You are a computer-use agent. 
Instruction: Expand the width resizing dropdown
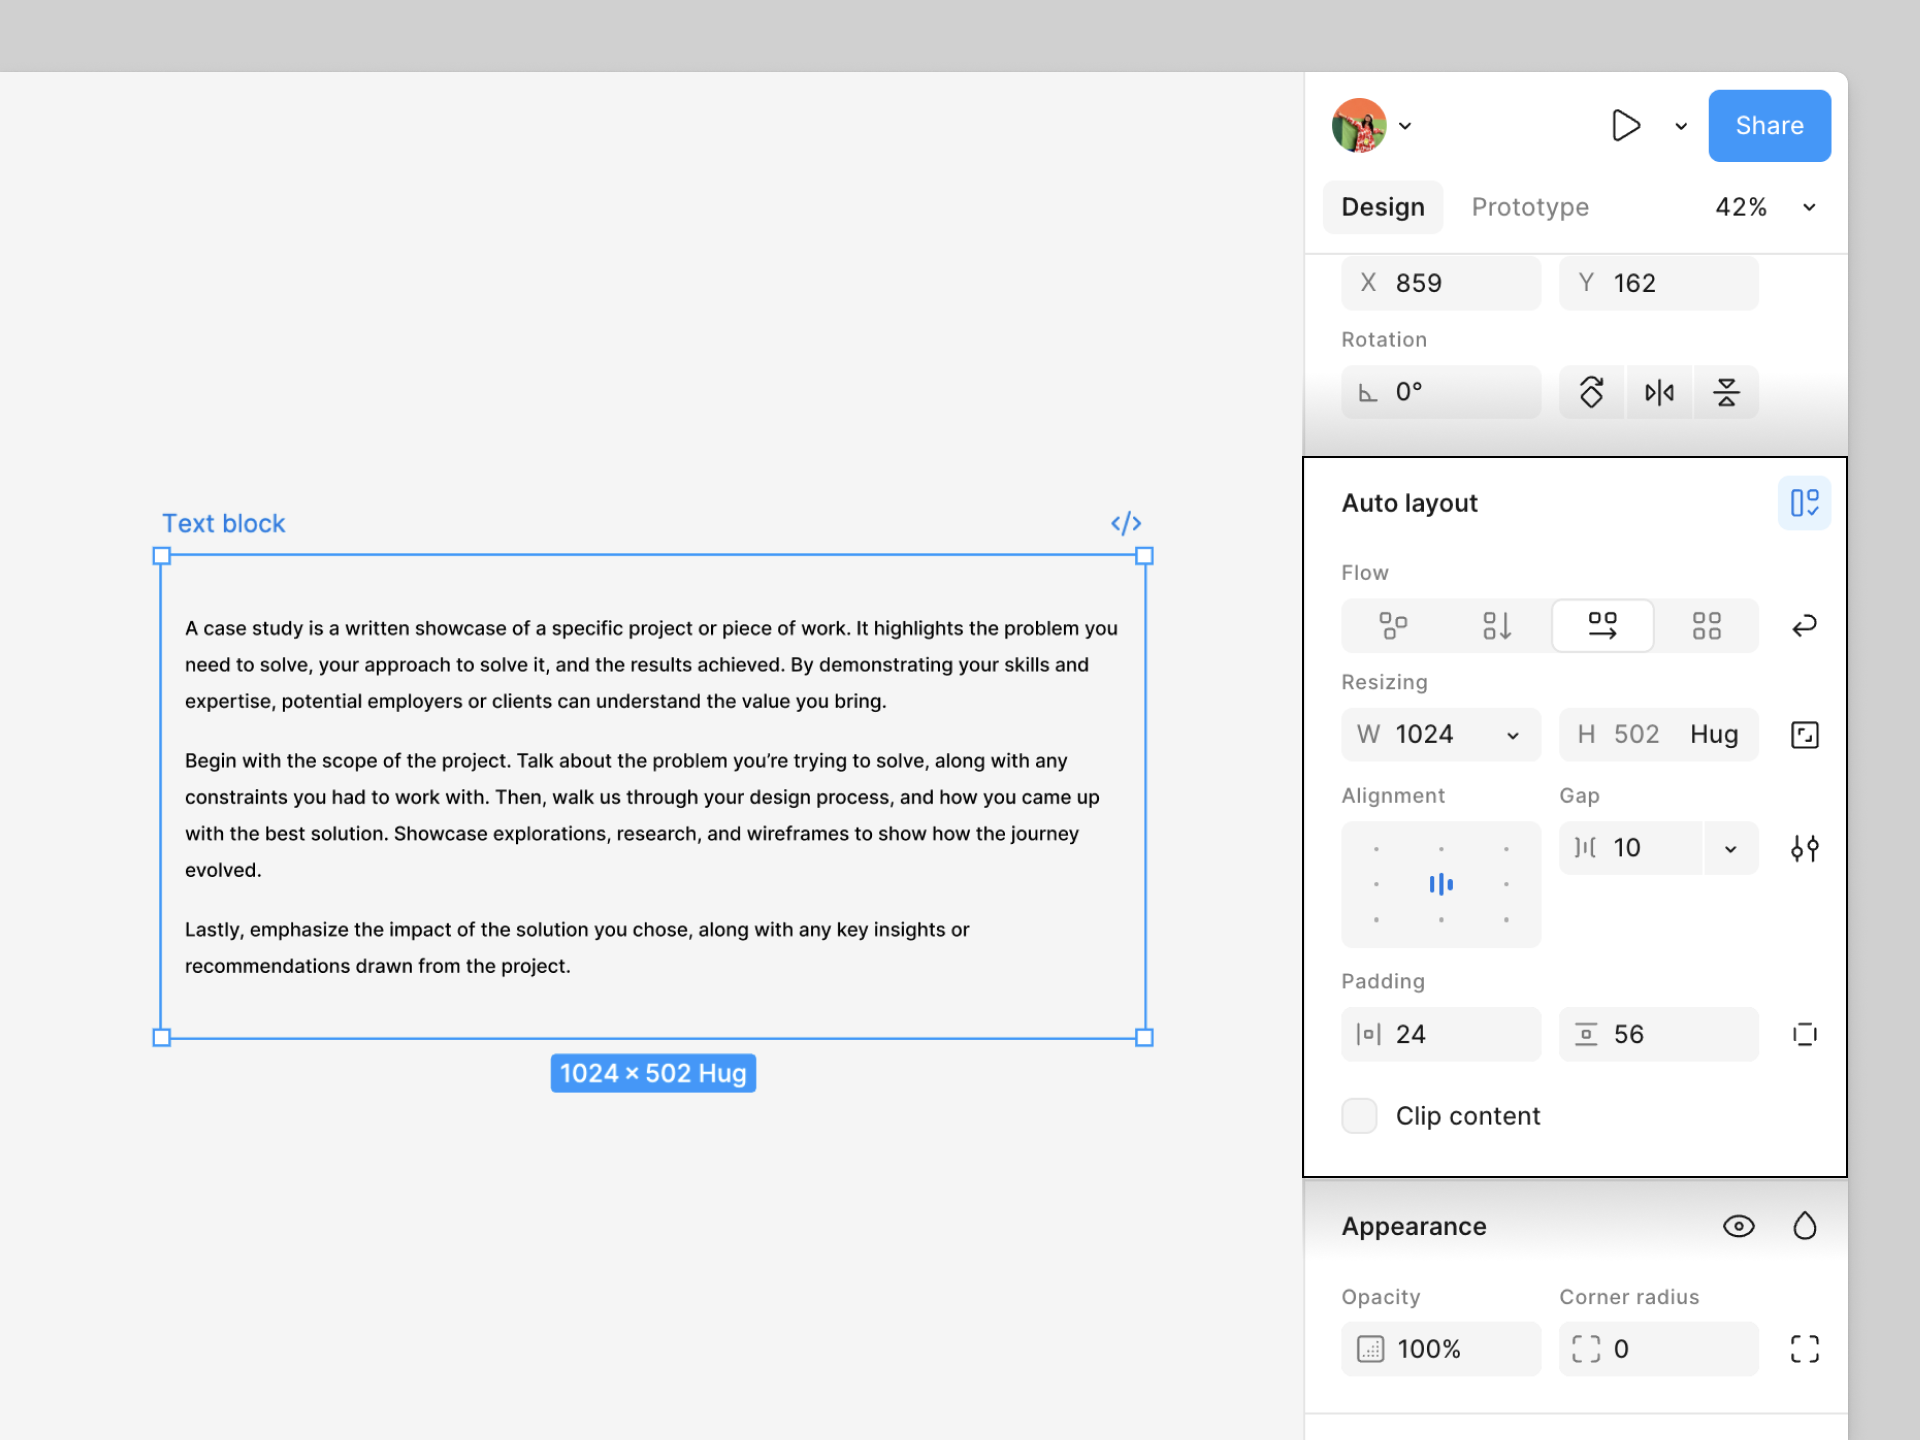tap(1512, 735)
